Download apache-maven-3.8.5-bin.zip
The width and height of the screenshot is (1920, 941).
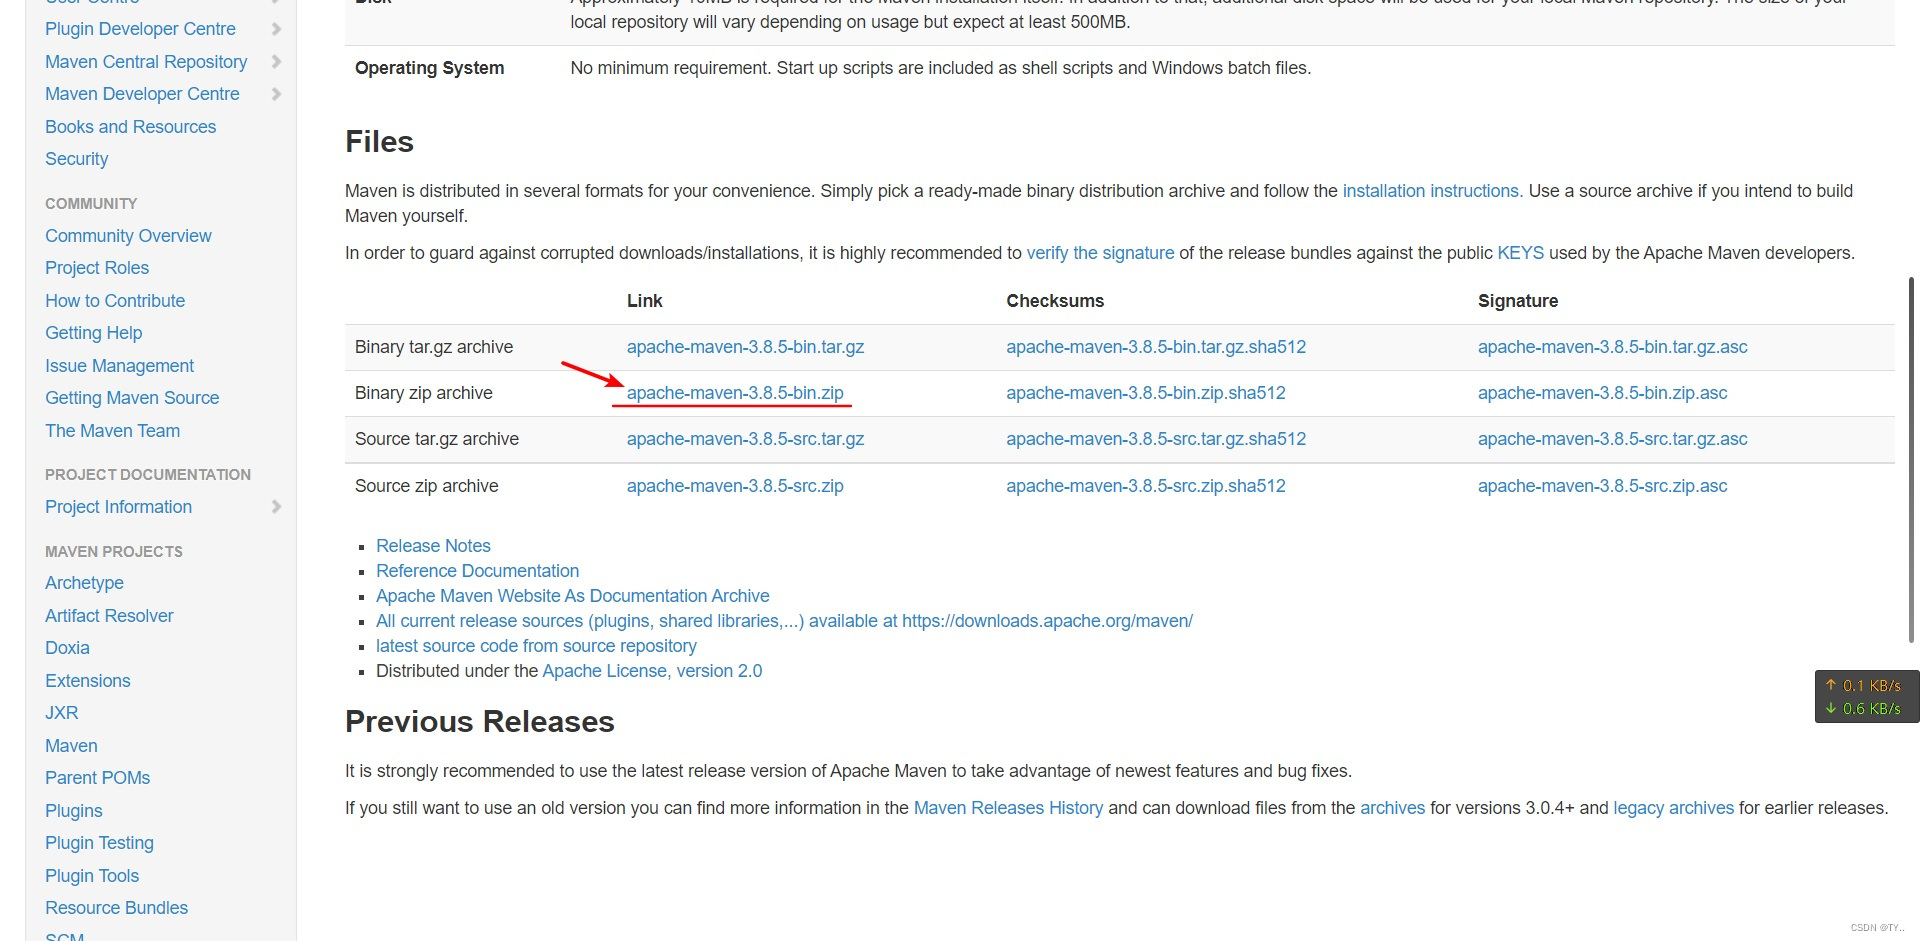pyautogui.click(x=735, y=393)
